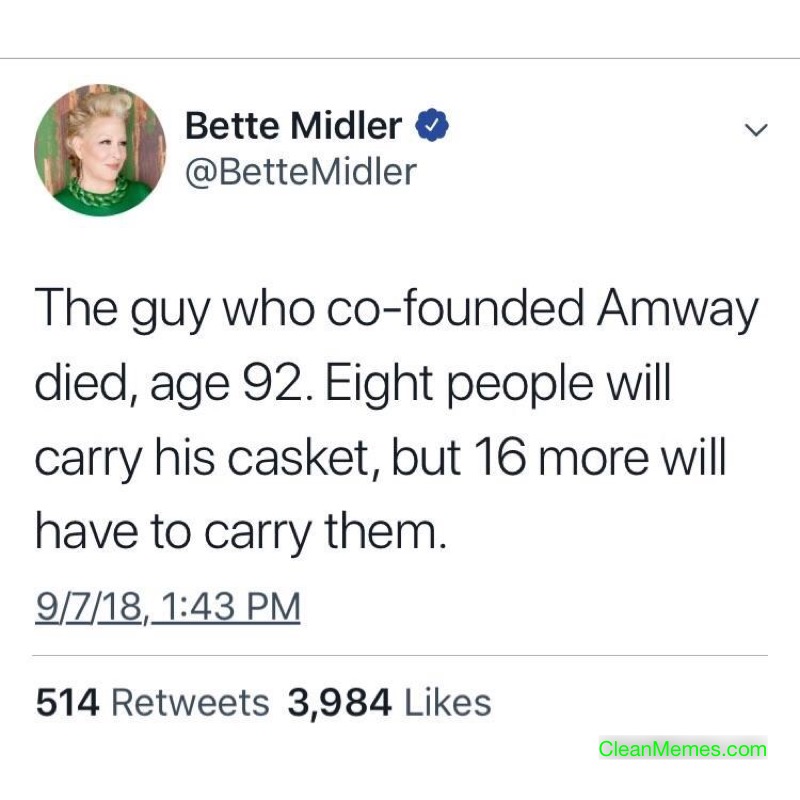Viewport: 800px width, 800px height.
Task: Open the Bette Midler display name
Action: tap(294, 126)
